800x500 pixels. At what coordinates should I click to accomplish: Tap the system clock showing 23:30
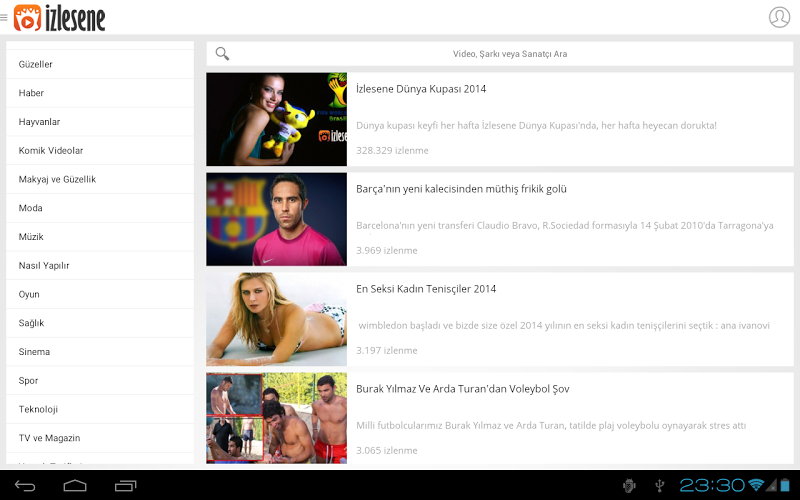712,486
